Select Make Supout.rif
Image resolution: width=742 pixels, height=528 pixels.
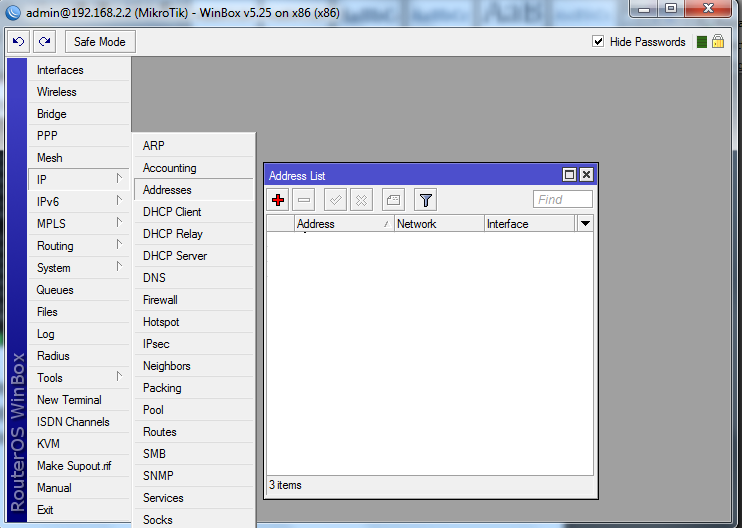[79, 466]
